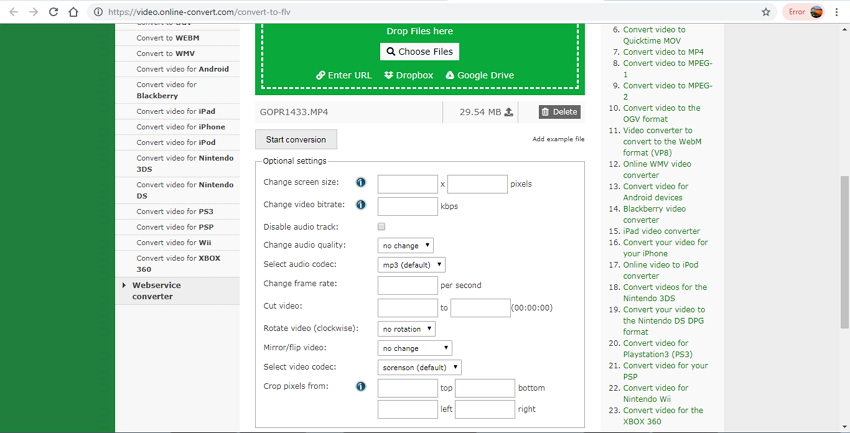Click the Change frame rate input field
The width and height of the screenshot is (850, 433).
[x=407, y=285]
